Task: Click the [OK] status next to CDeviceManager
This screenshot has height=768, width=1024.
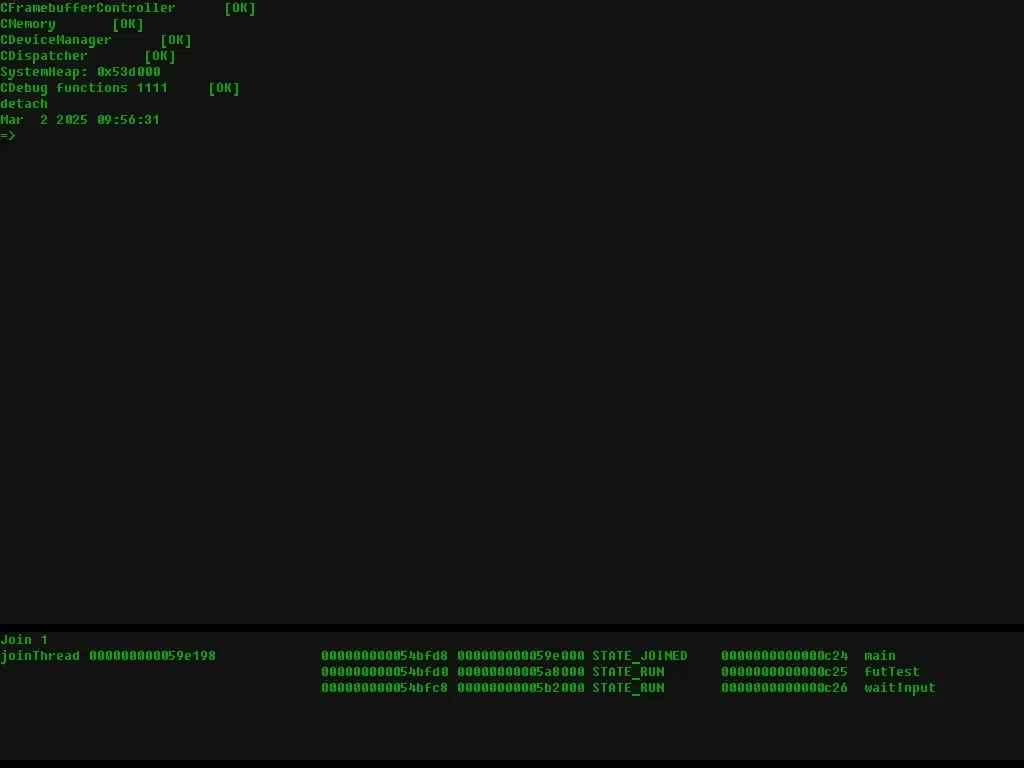Action: tap(176, 40)
